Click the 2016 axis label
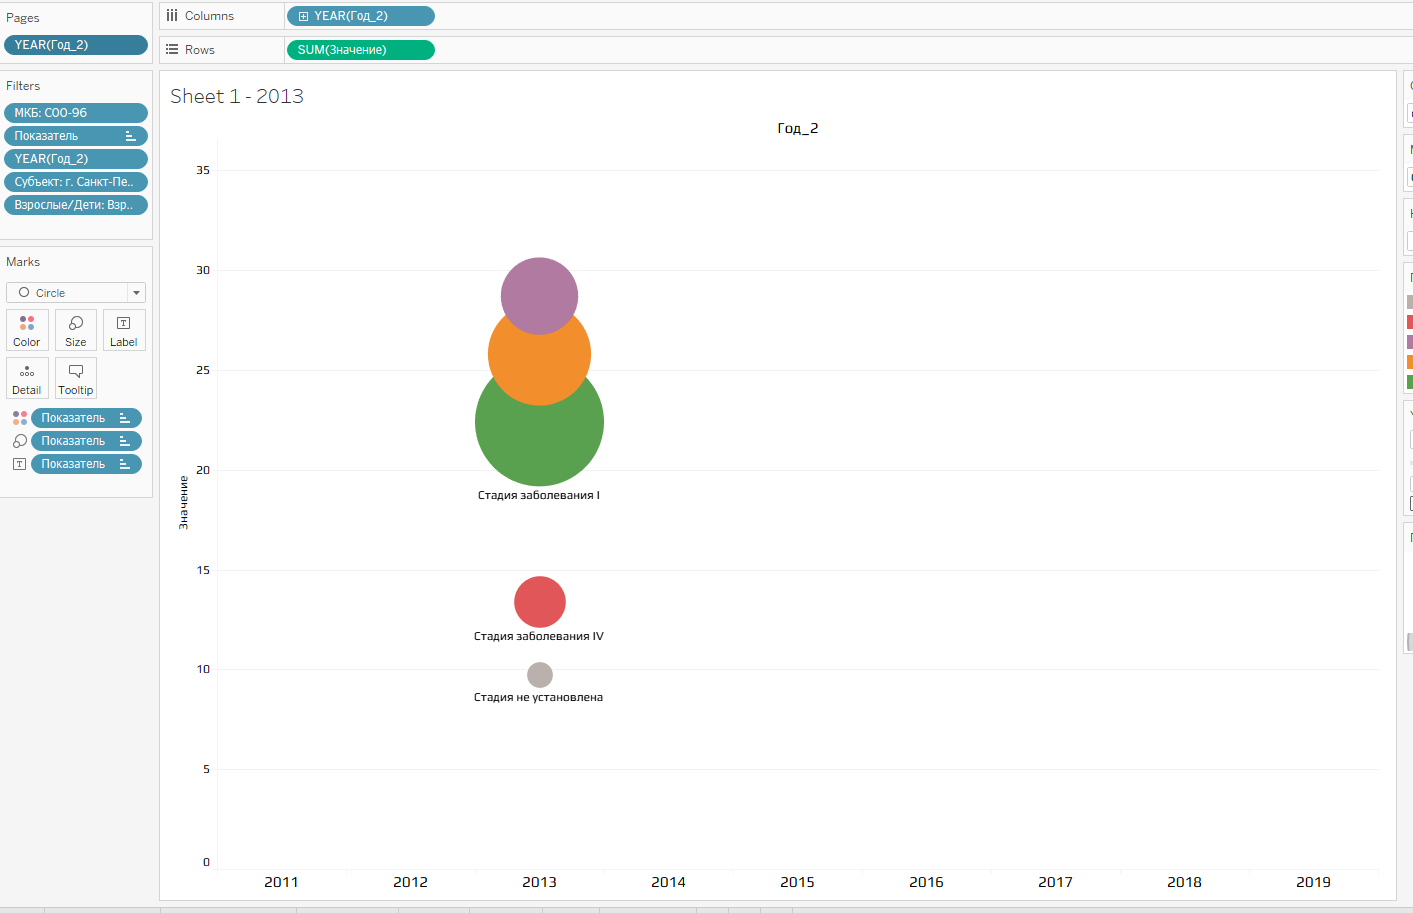This screenshot has height=913, width=1413. (x=926, y=882)
